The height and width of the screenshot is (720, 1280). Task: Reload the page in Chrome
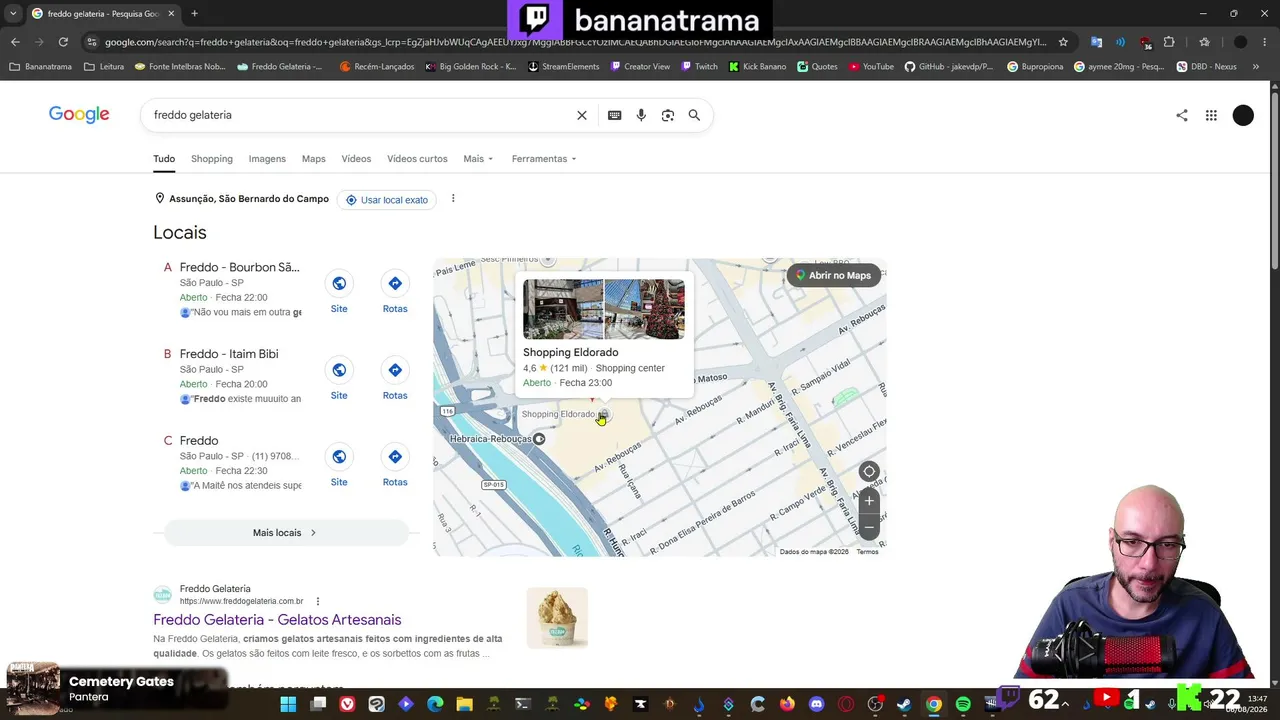pos(63,42)
